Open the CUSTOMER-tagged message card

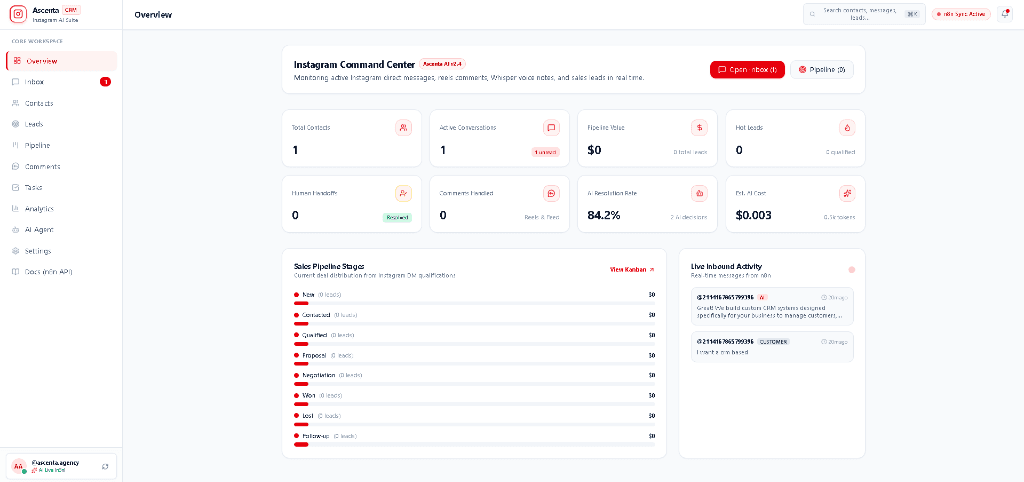coord(772,347)
